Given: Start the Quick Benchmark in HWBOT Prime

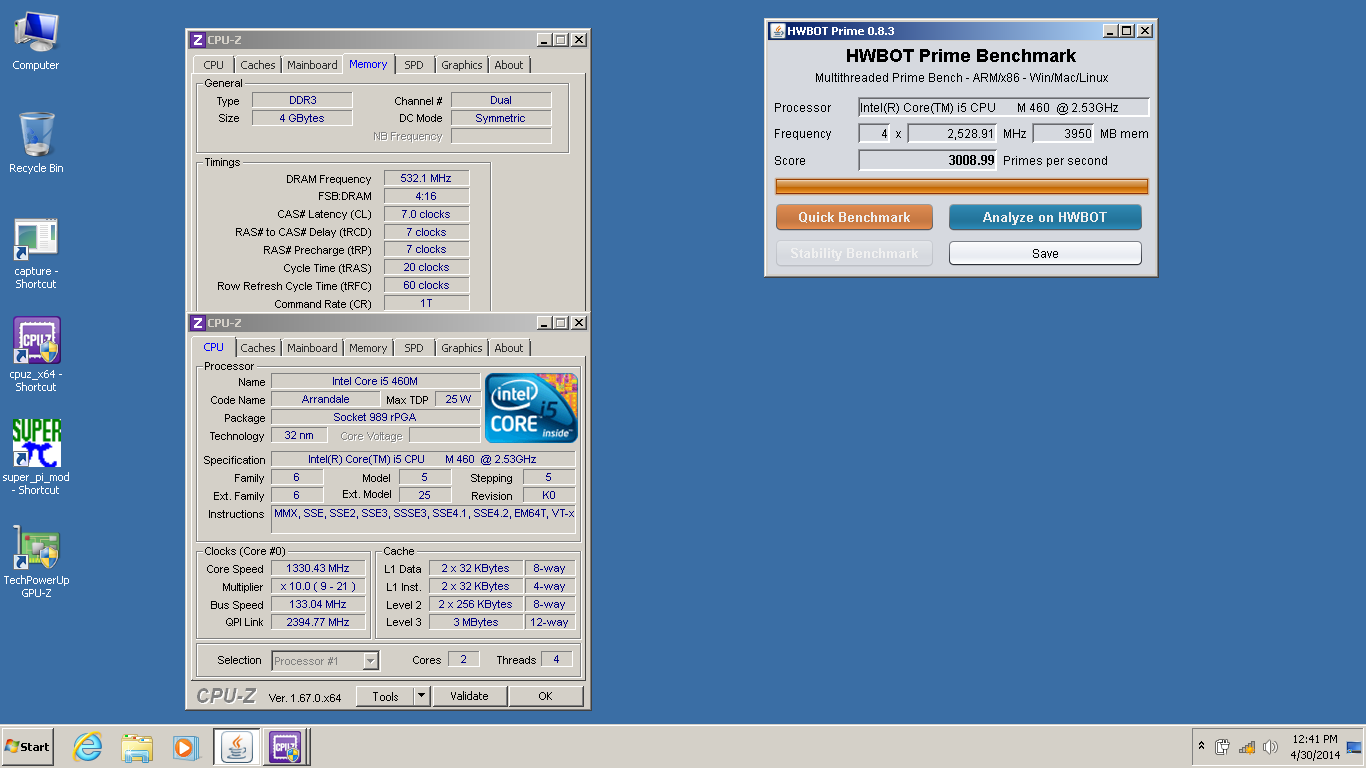Looking at the screenshot, I should coord(854,217).
